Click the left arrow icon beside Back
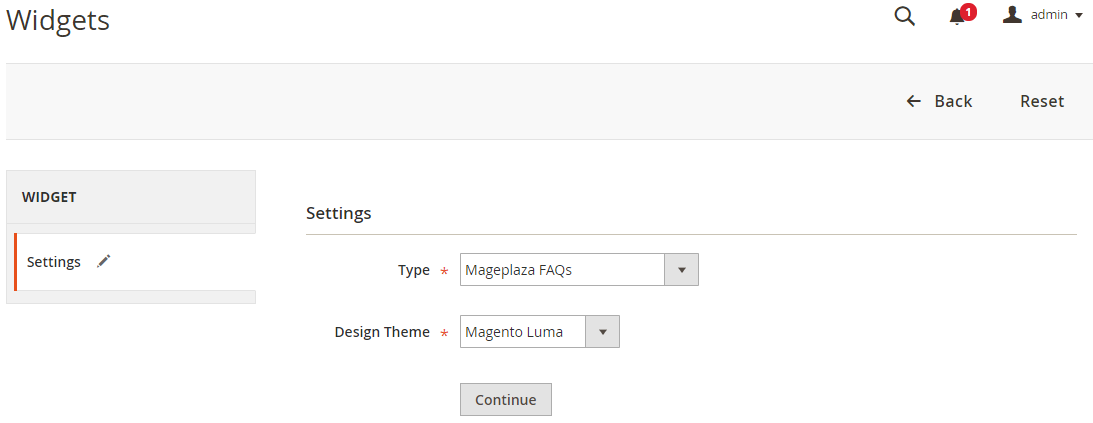 (x=913, y=101)
